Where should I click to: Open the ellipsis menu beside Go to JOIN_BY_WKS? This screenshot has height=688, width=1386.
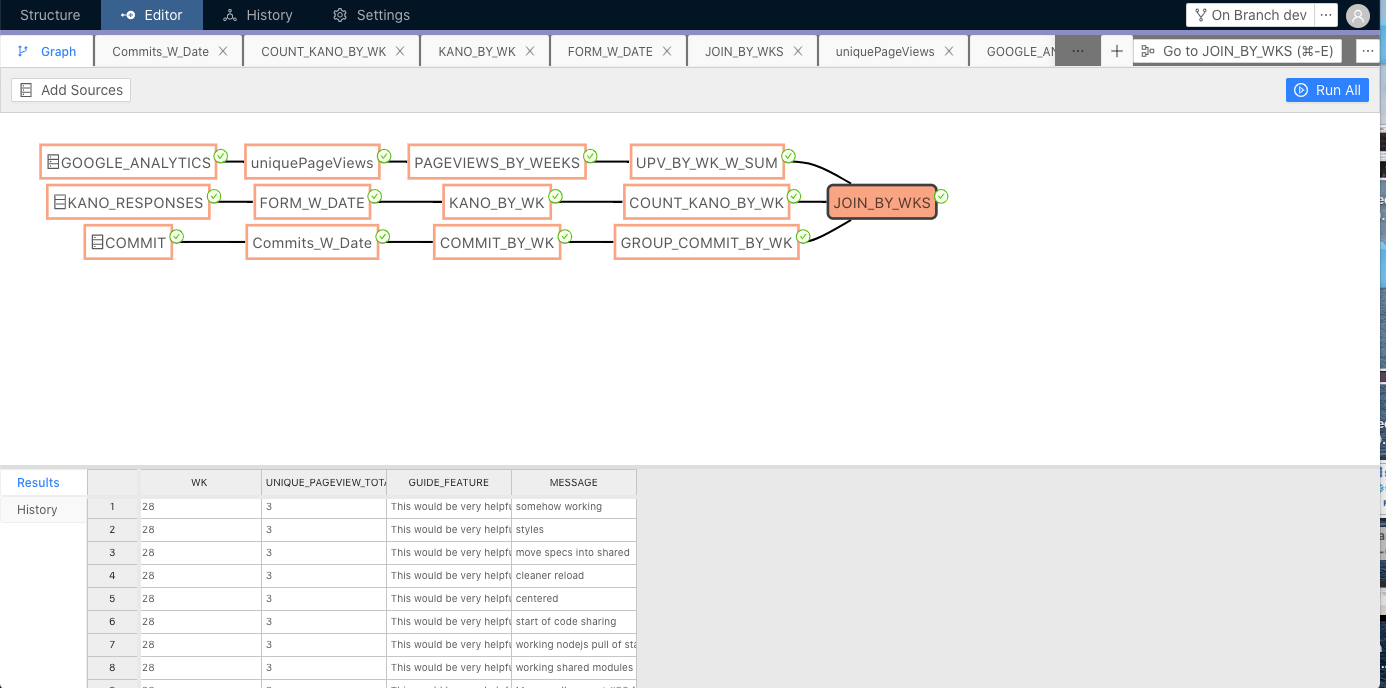coord(1368,50)
